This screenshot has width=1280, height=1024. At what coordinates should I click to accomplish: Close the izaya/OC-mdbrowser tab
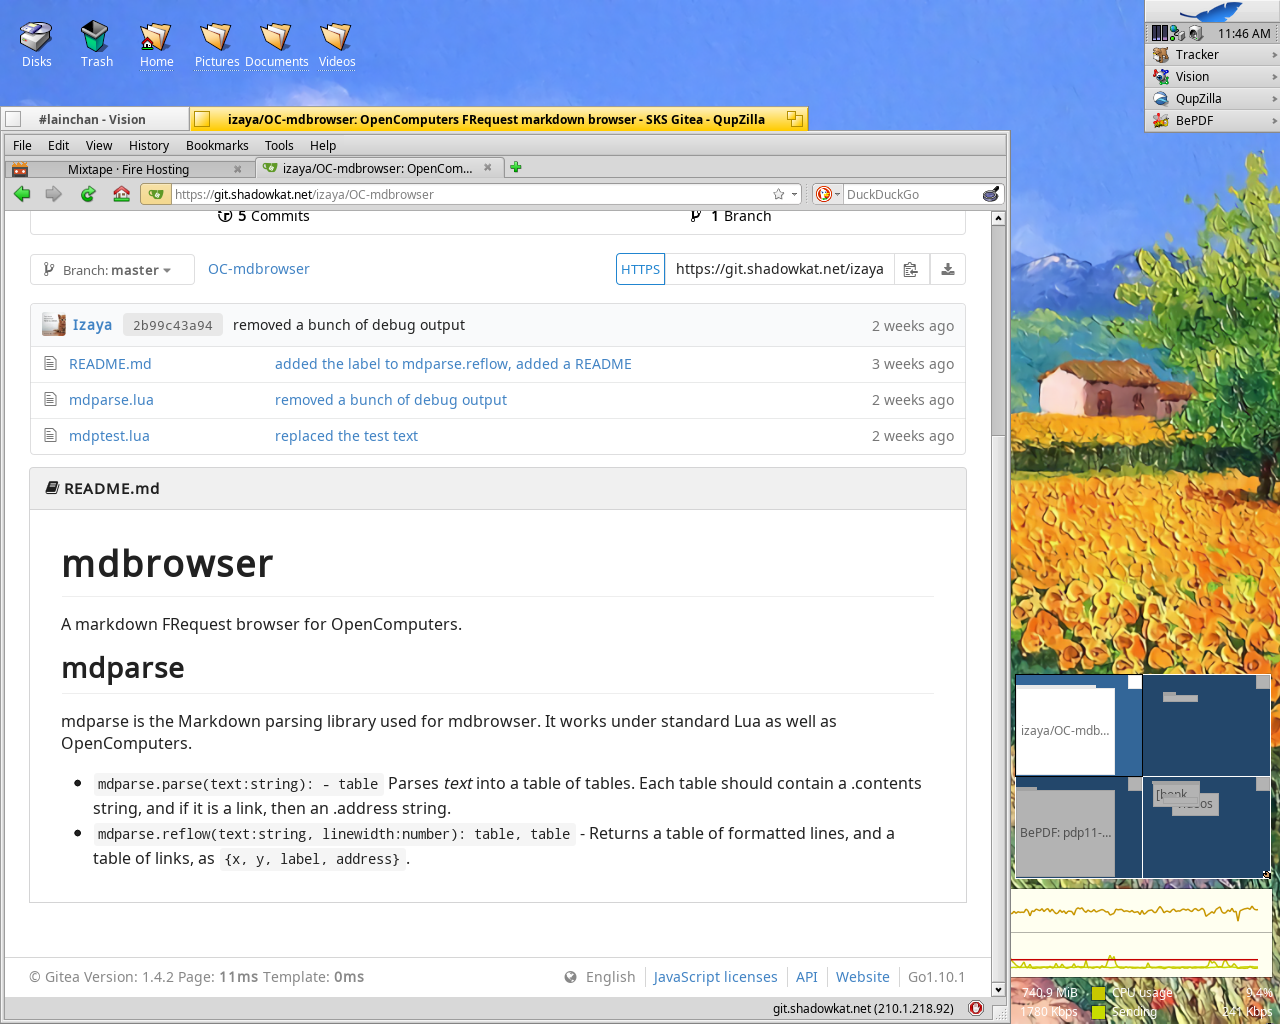click(x=487, y=167)
